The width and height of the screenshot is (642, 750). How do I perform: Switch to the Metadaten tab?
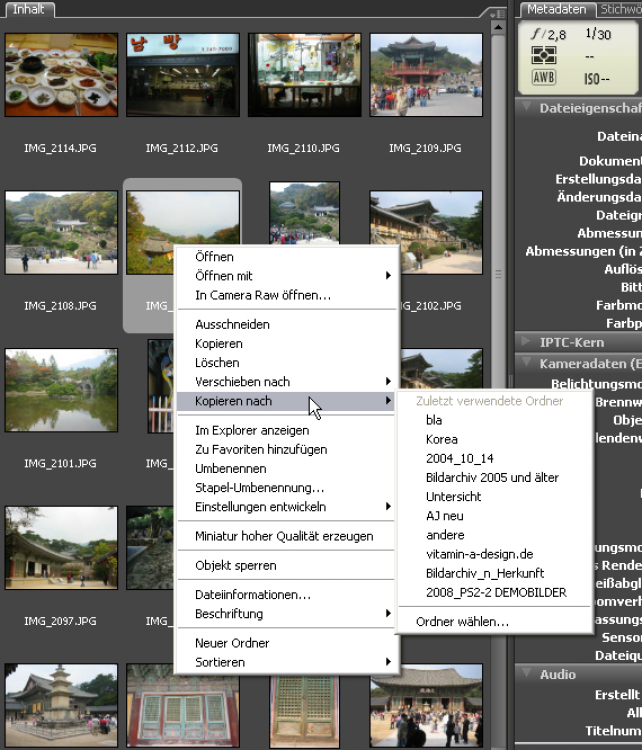pos(556,9)
